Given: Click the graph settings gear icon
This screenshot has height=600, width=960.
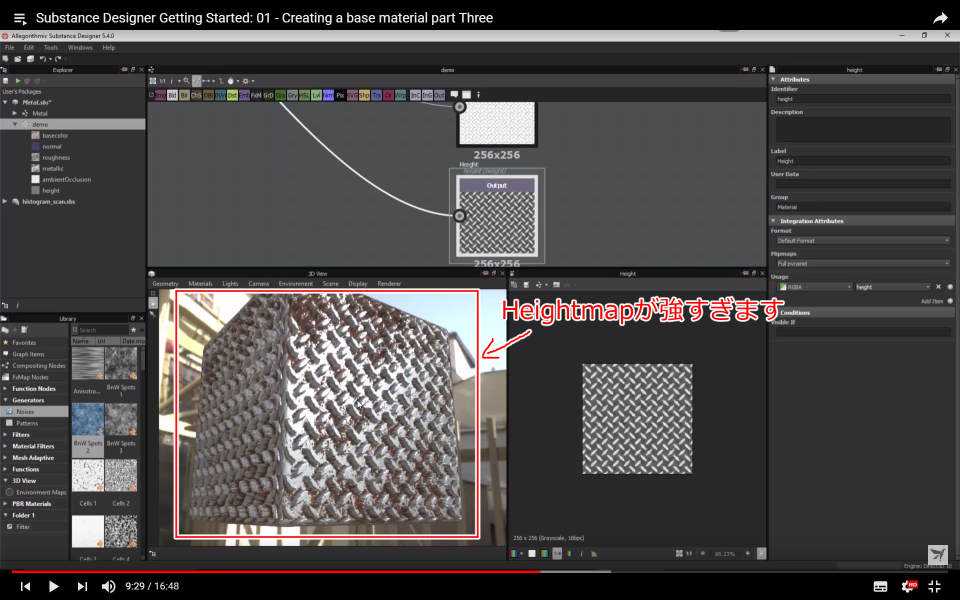Looking at the screenshot, I should click(246, 81).
